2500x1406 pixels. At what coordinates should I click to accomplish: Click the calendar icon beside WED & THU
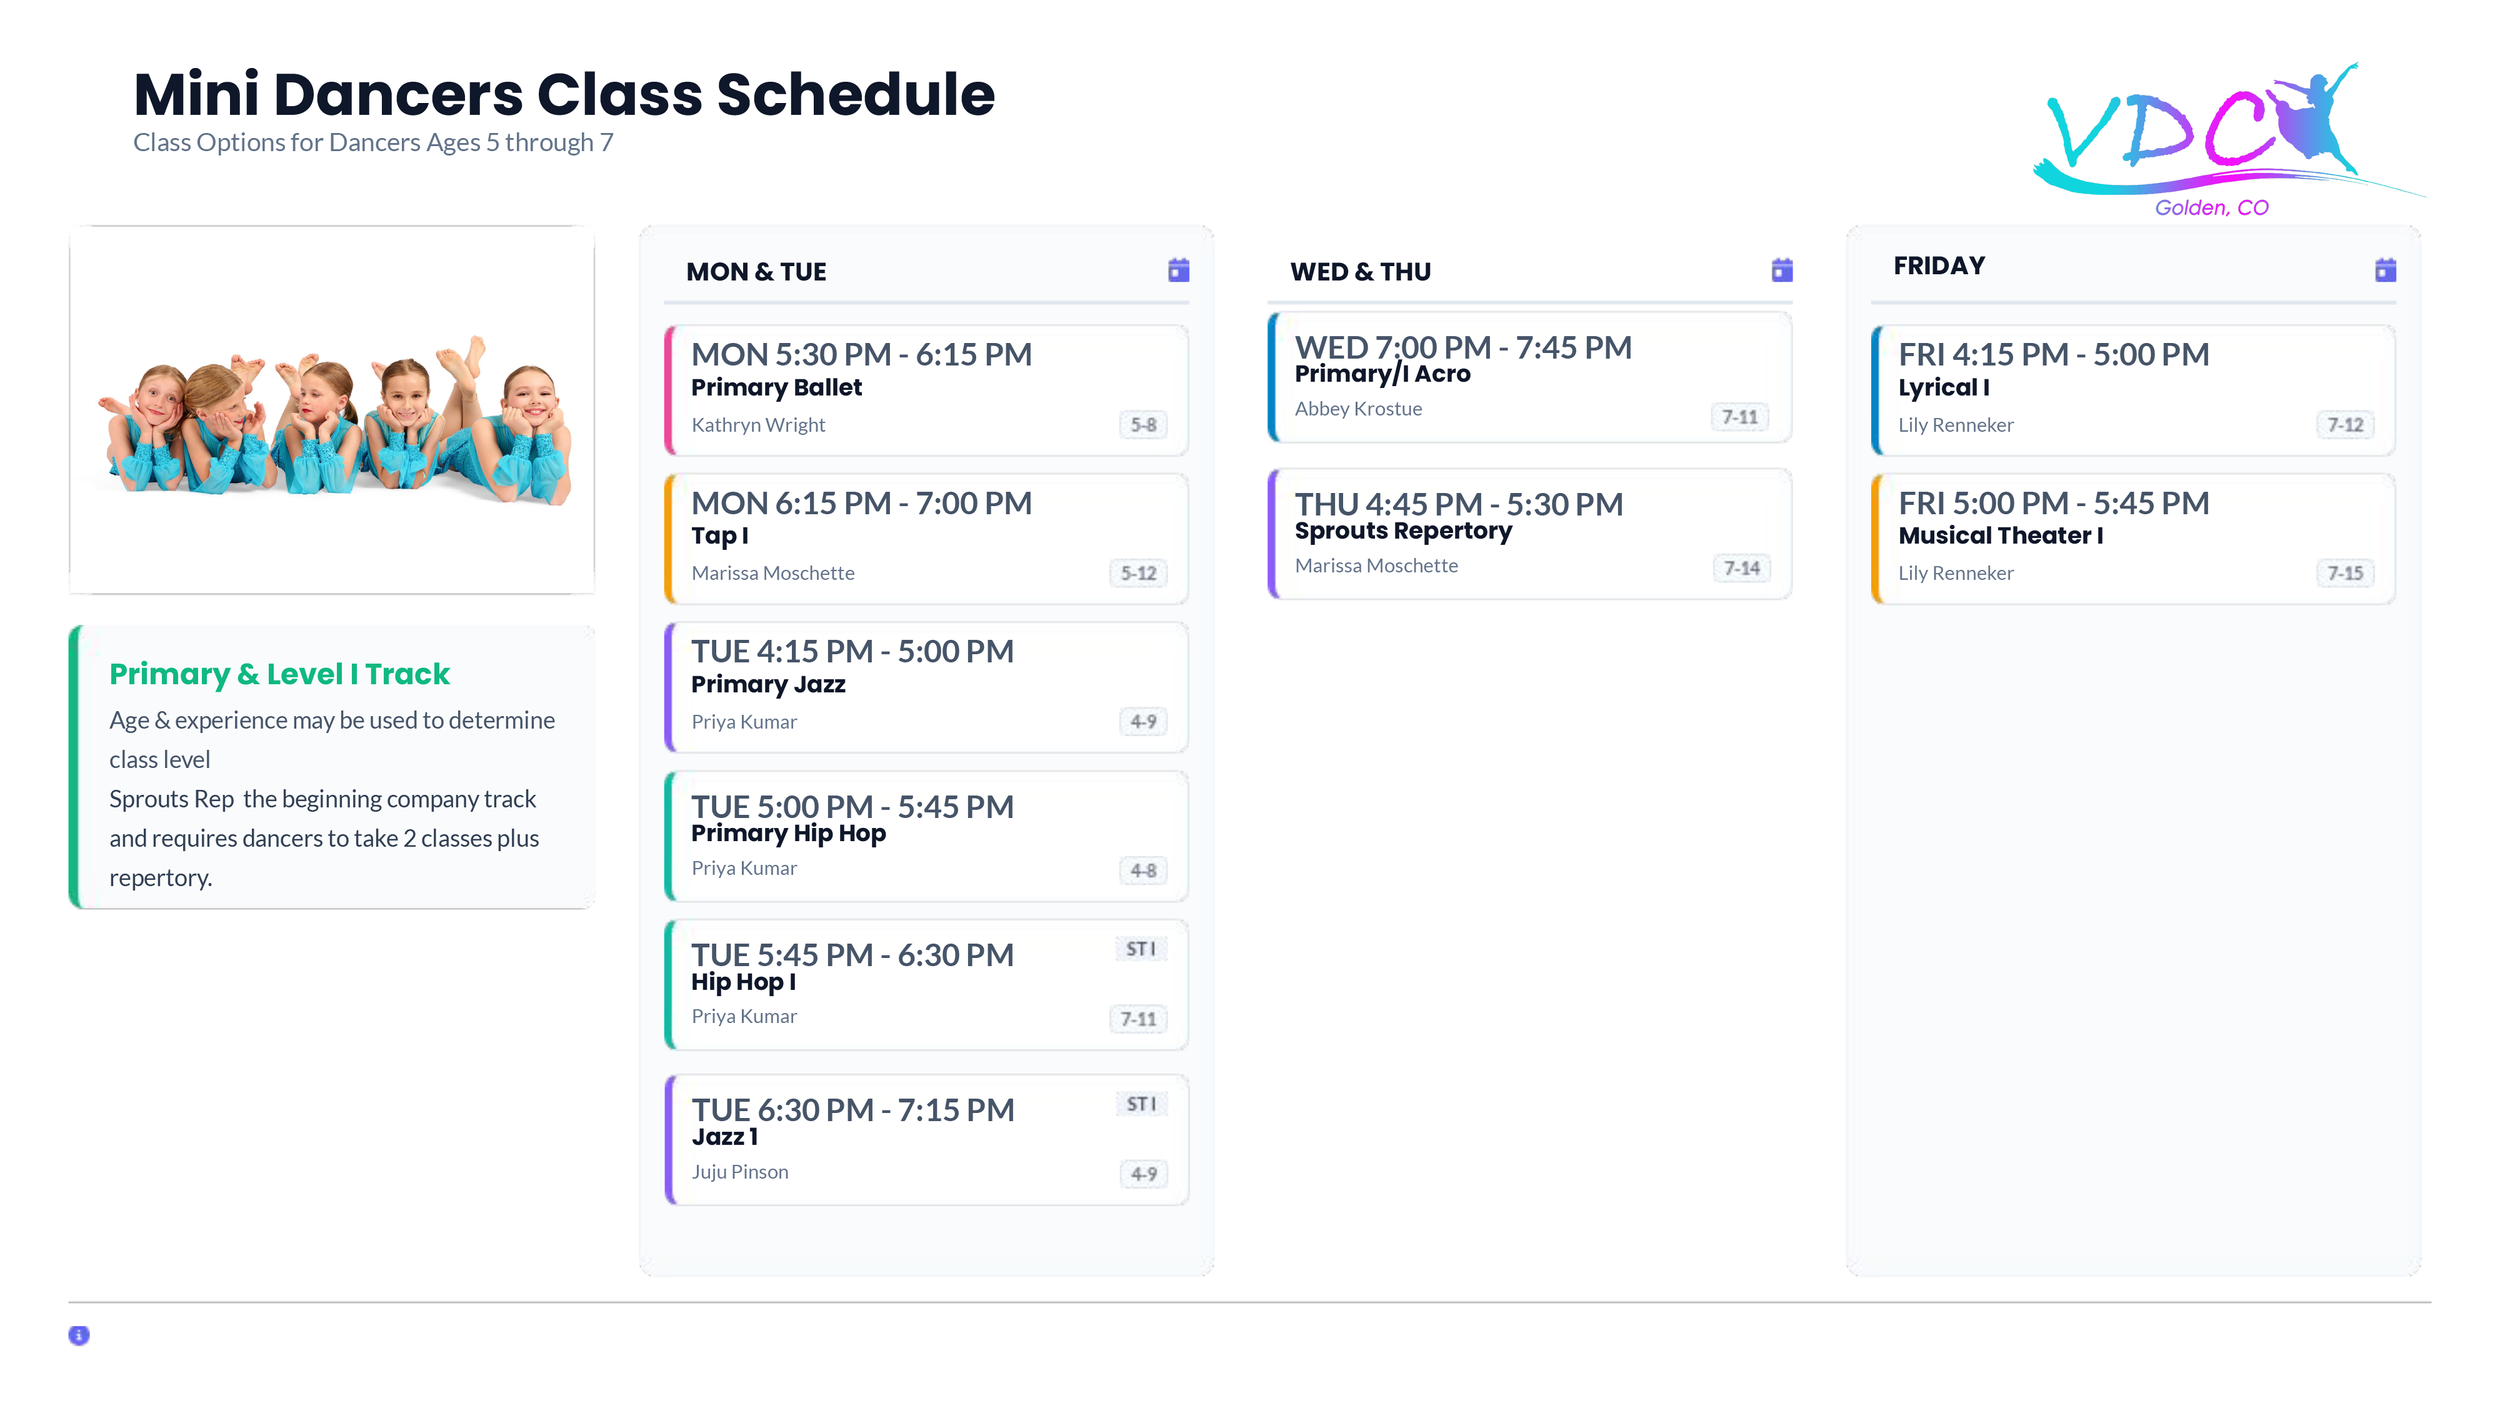coord(1782,270)
